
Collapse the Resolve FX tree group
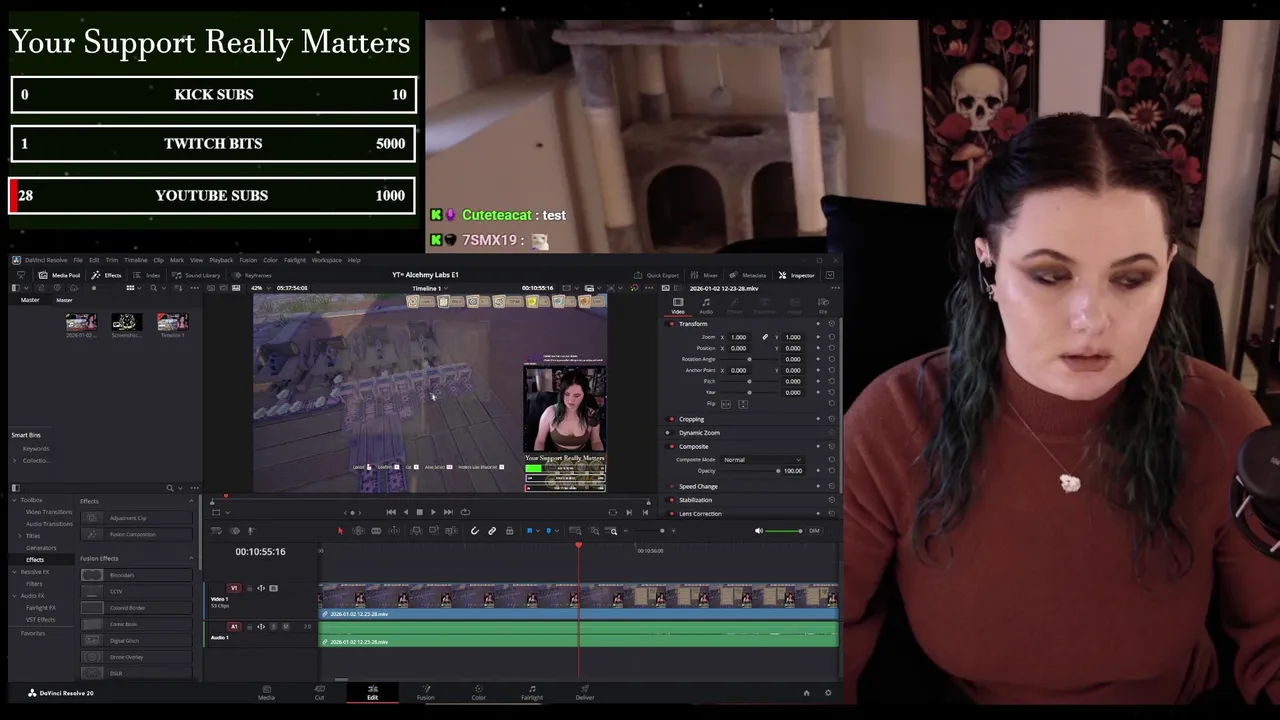pyautogui.click(x=15, y=571)
